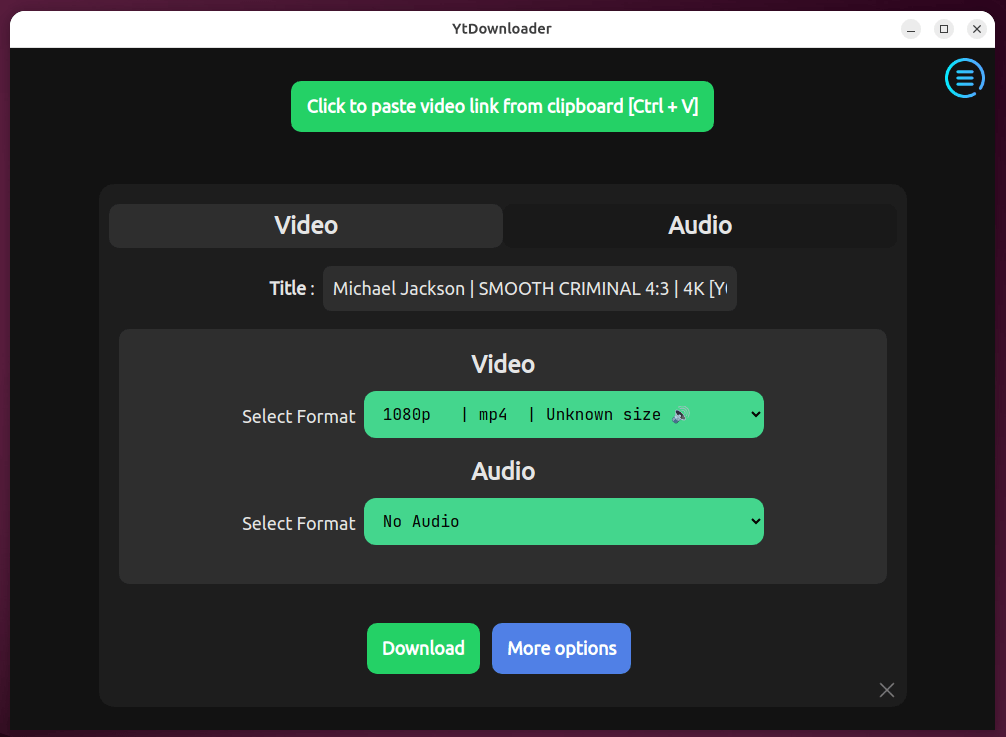This screenshot has height=737, width=1006.
Task: Click the Select Format label under Video
Action: tap(298, 416)
